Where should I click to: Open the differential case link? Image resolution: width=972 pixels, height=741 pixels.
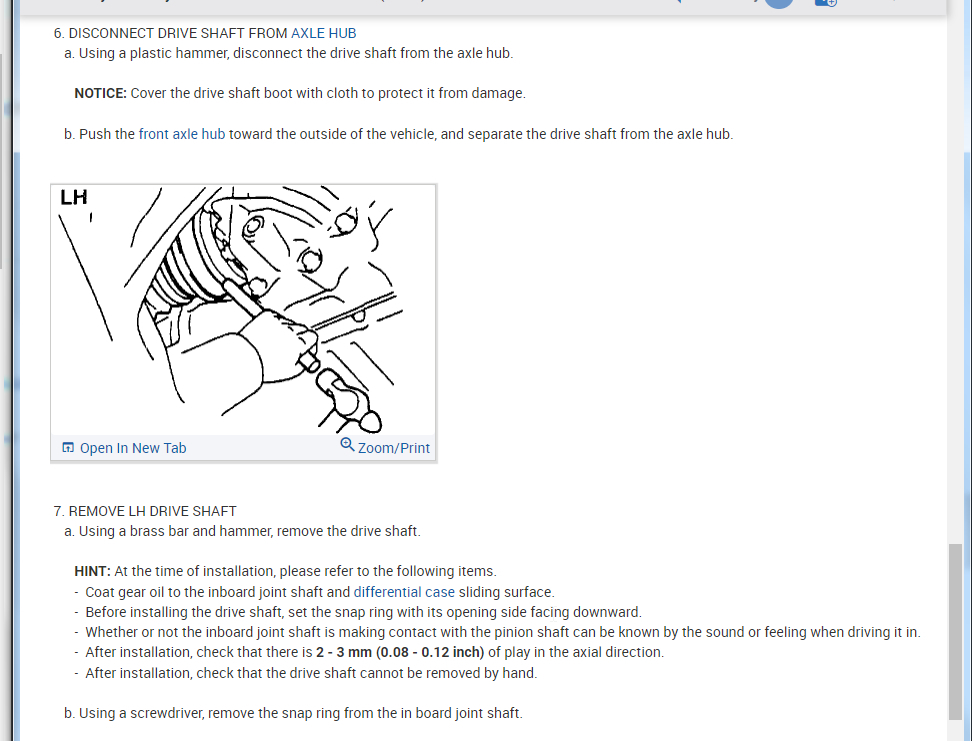[404, 592]
